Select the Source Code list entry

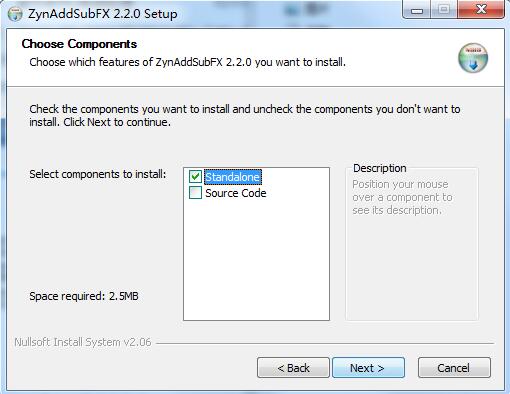point(235,193)
